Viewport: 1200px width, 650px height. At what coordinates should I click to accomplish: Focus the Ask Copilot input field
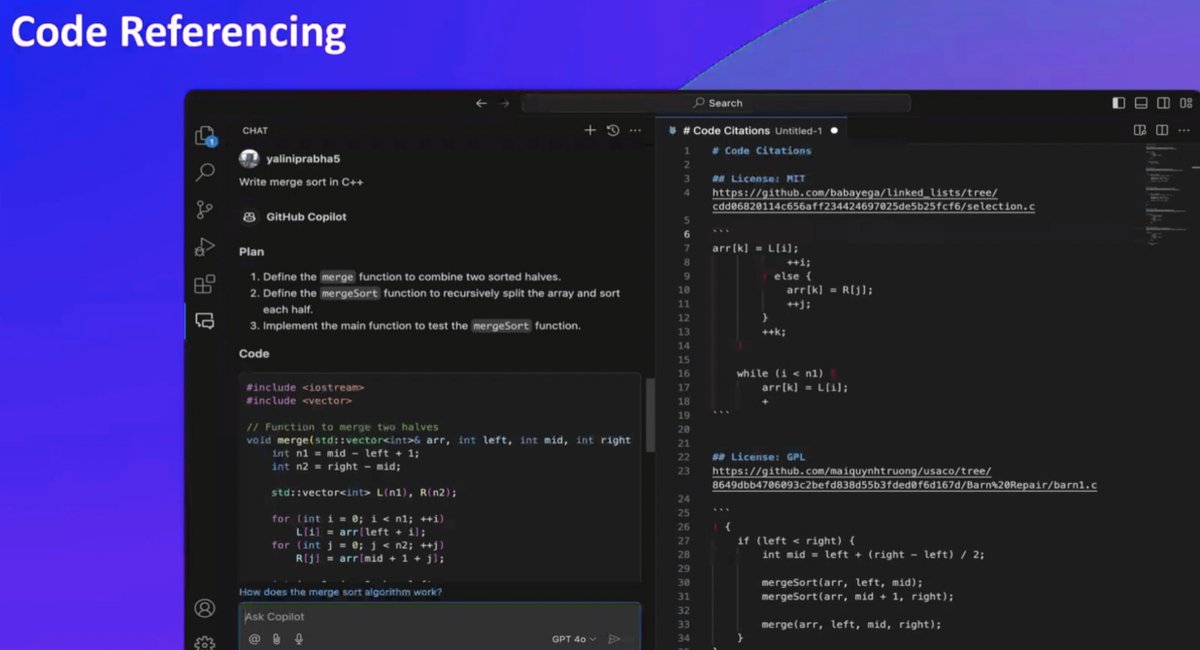[440, 617]
